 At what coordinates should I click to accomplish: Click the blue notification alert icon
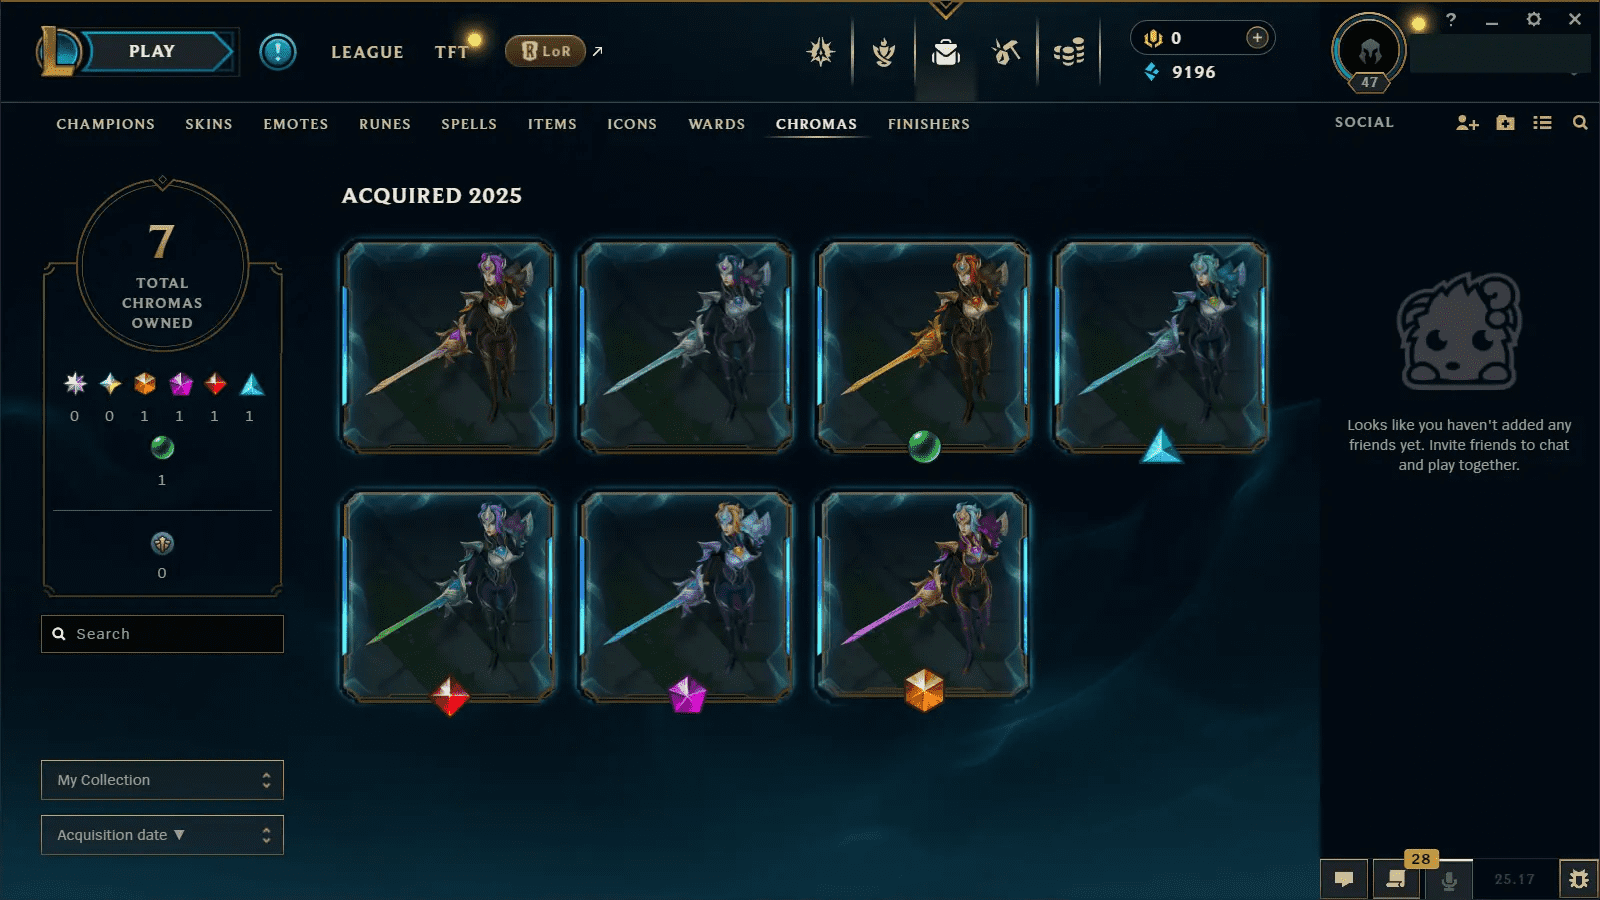[x=278, y=51]
